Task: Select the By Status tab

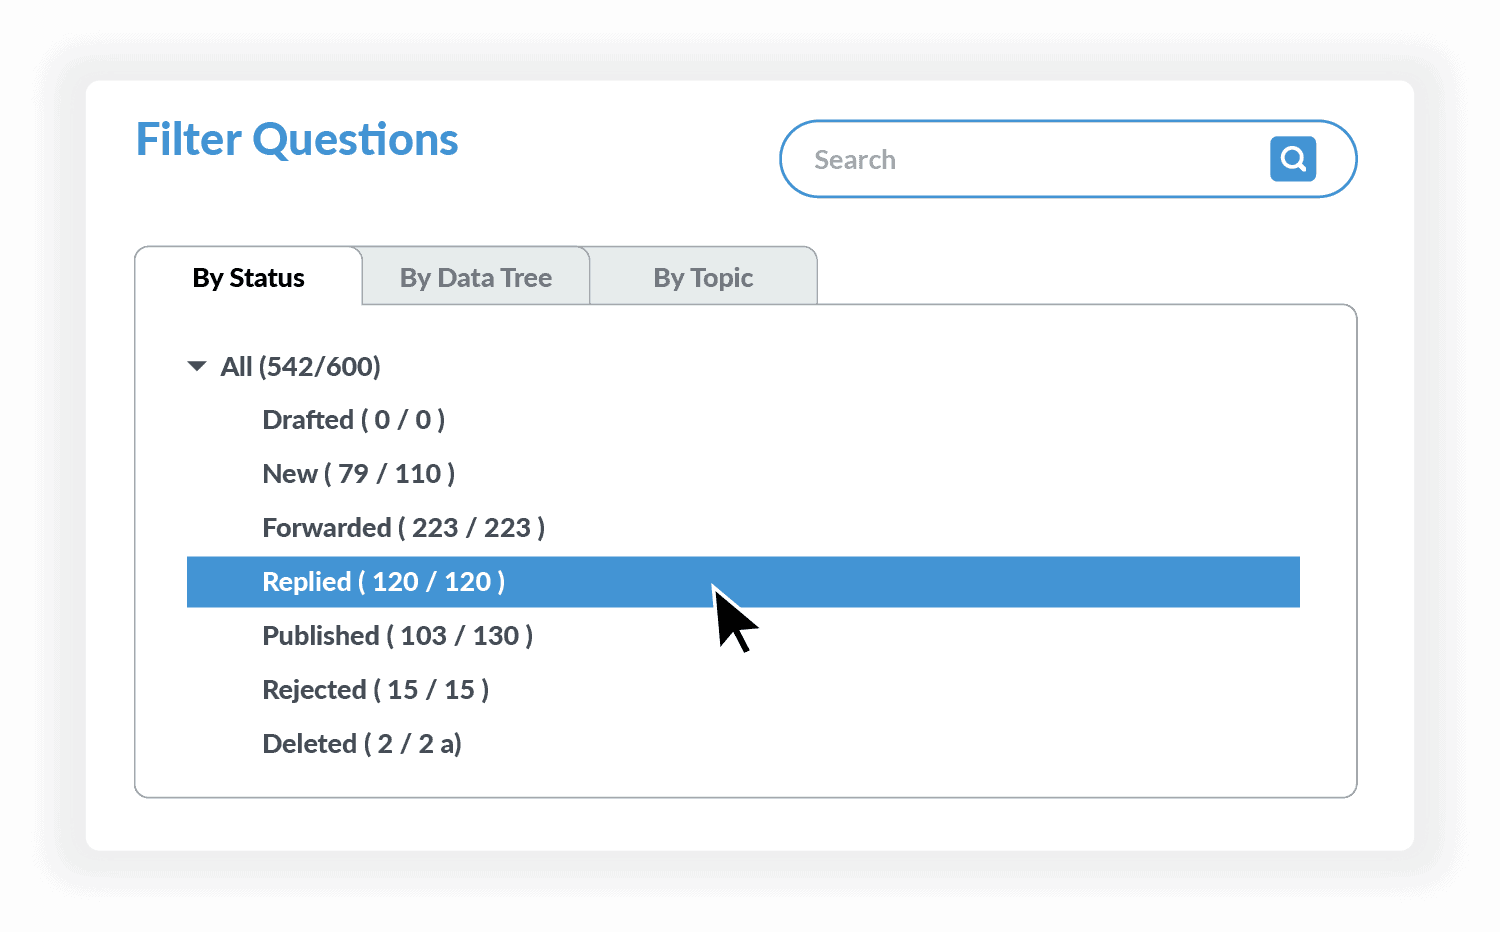Action: point(248,277)
